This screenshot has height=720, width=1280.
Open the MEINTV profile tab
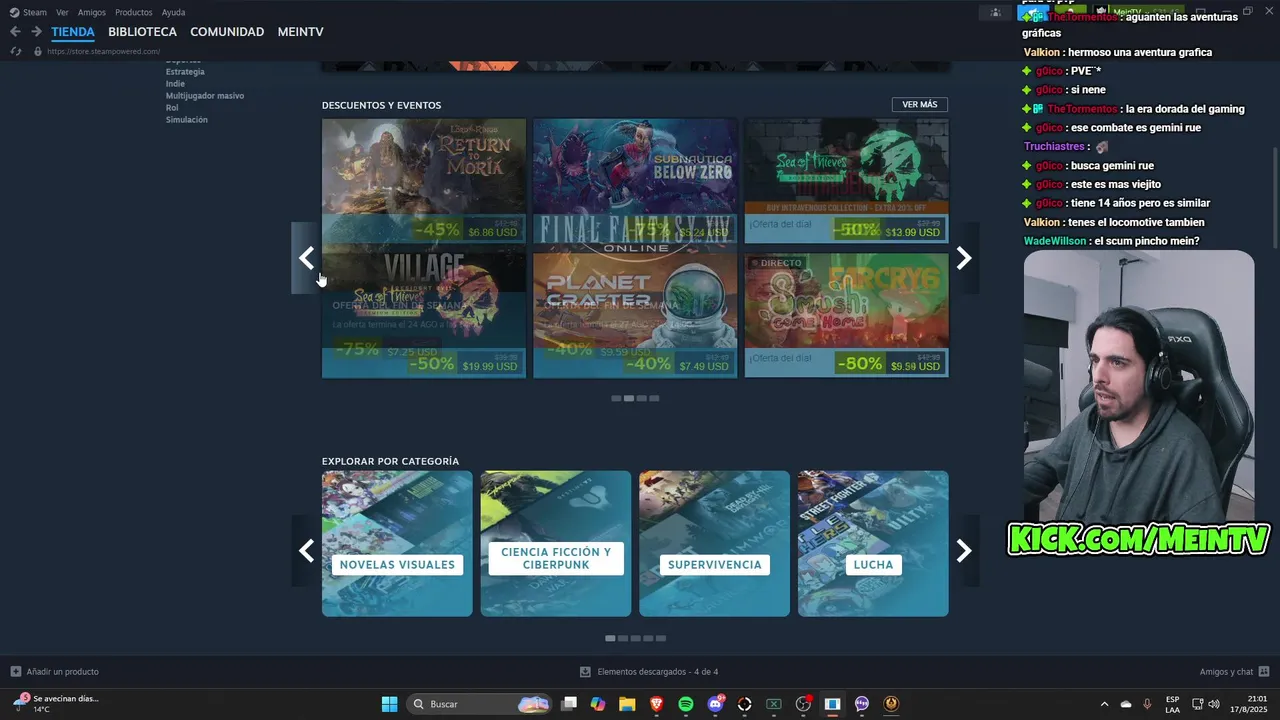(300, 32)
